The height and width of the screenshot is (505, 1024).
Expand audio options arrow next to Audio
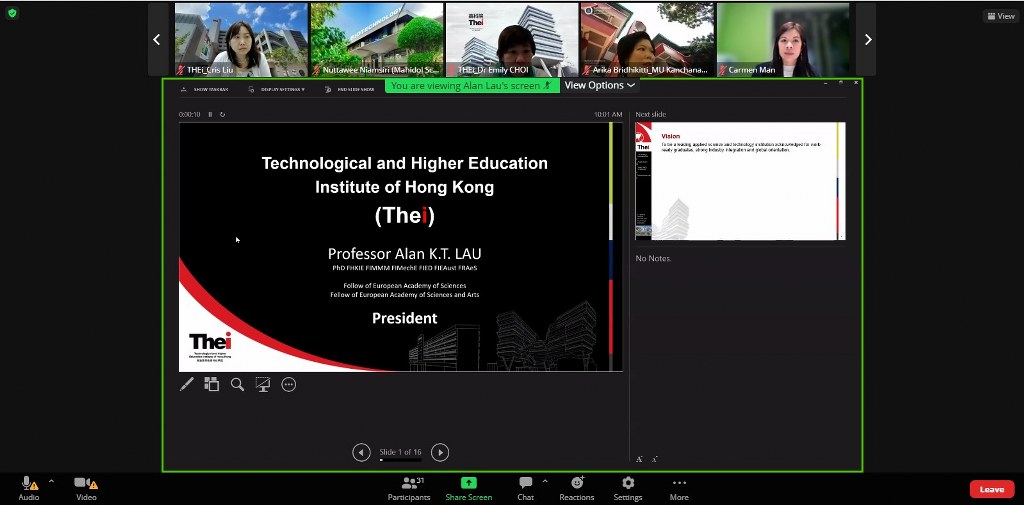[51, 481]
